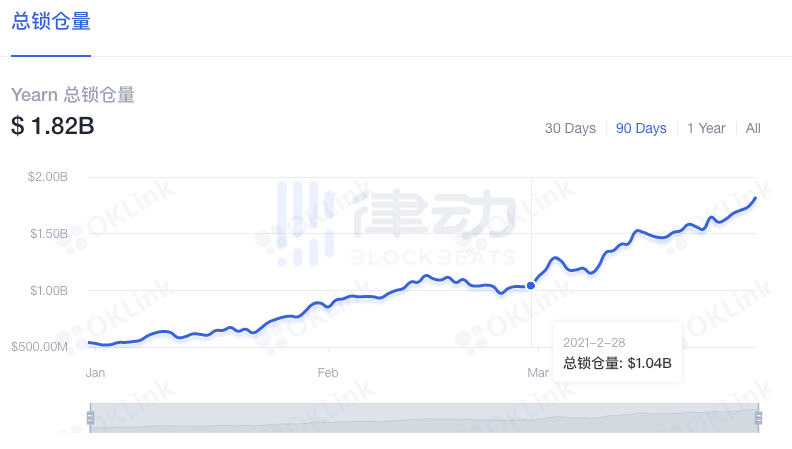
Task: Click the Mar label on x-axis
Action: tap(537, 373)
